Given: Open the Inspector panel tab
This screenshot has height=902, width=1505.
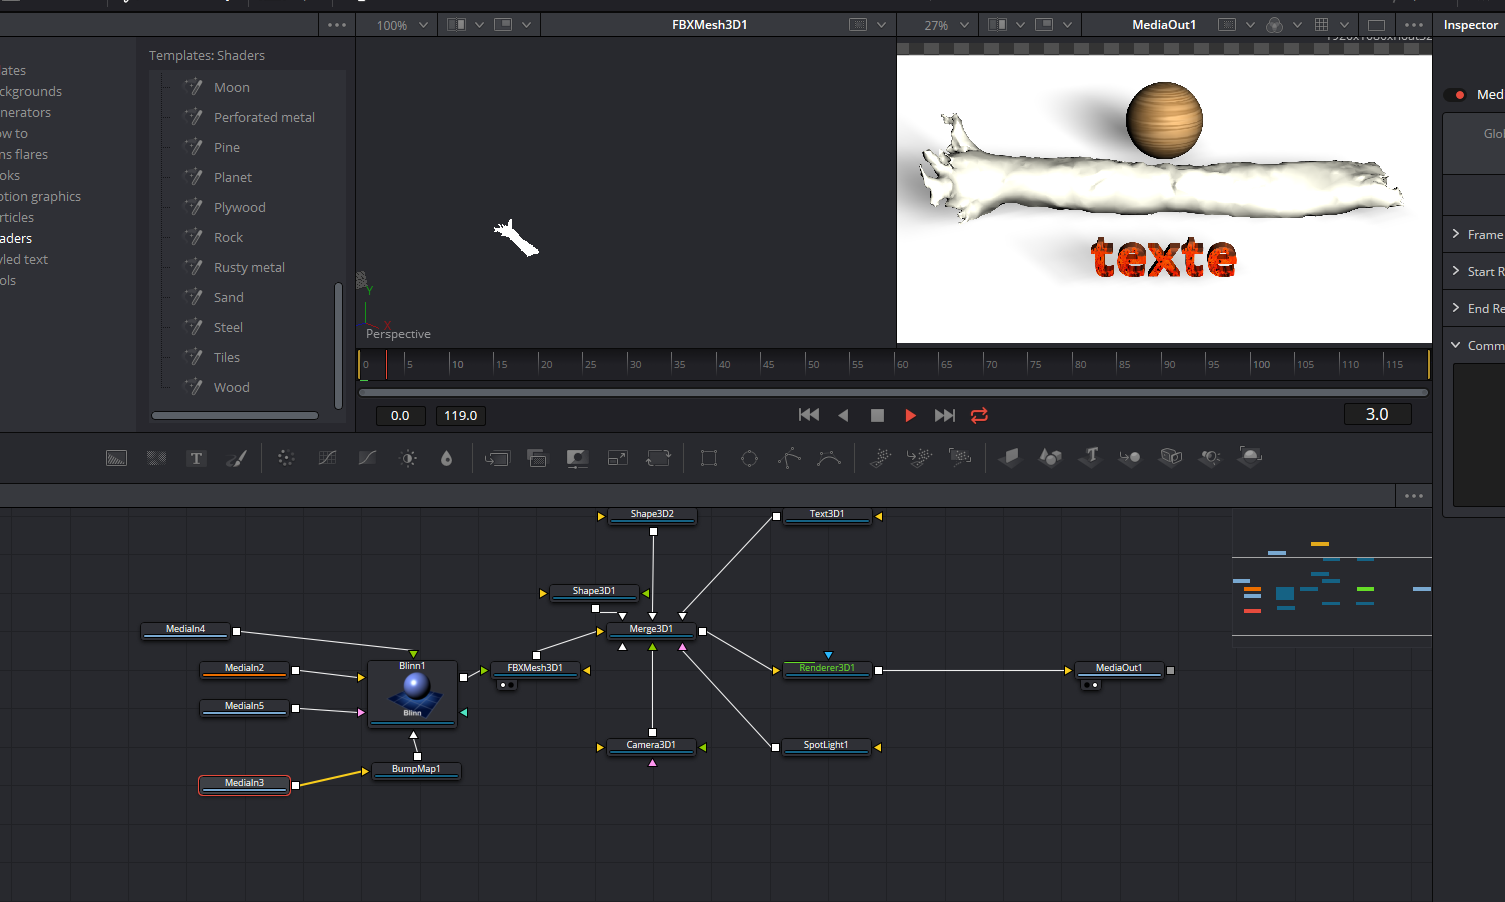Looking at the screenshot, I should coord(1470,25).
